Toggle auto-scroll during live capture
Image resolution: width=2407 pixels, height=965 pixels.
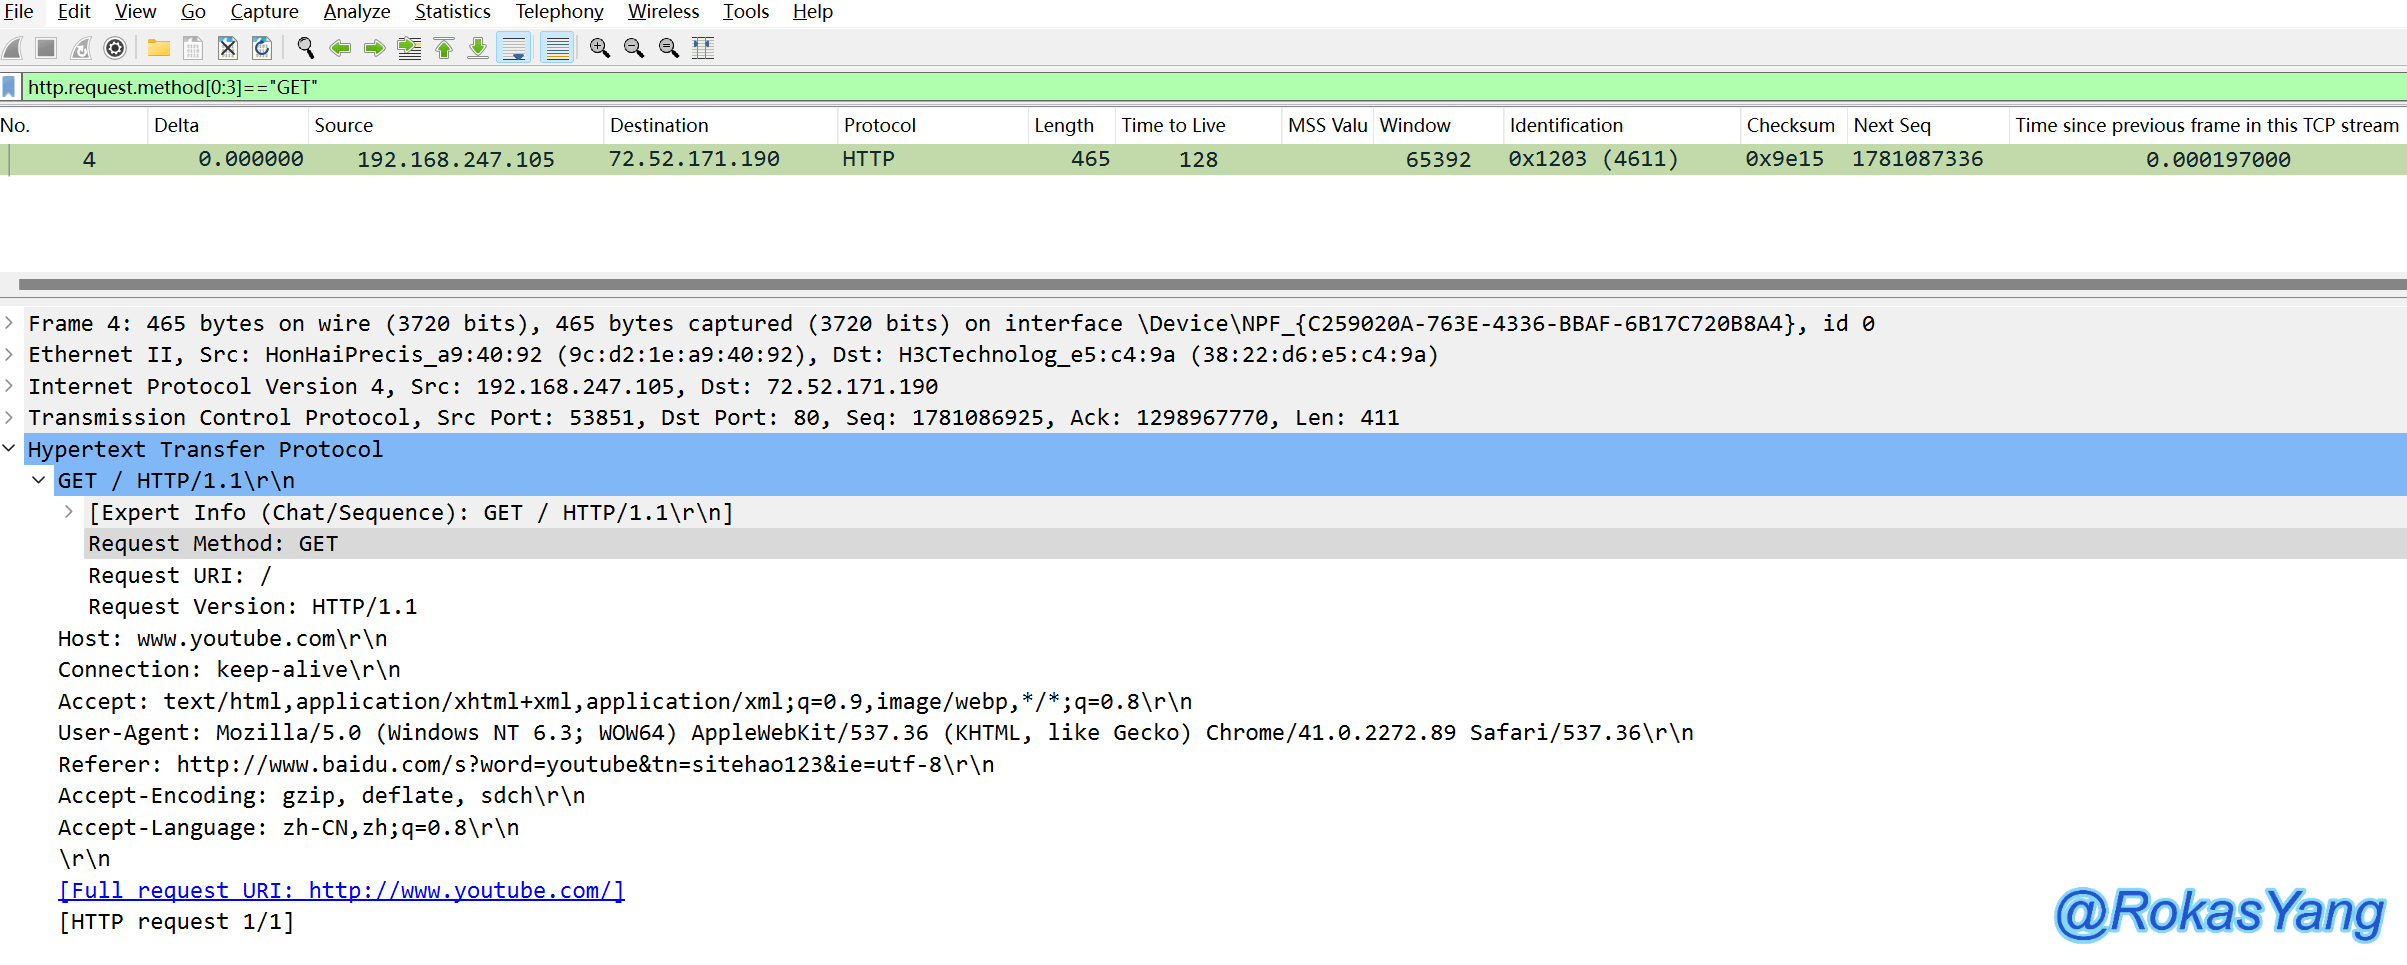(514, 48)
